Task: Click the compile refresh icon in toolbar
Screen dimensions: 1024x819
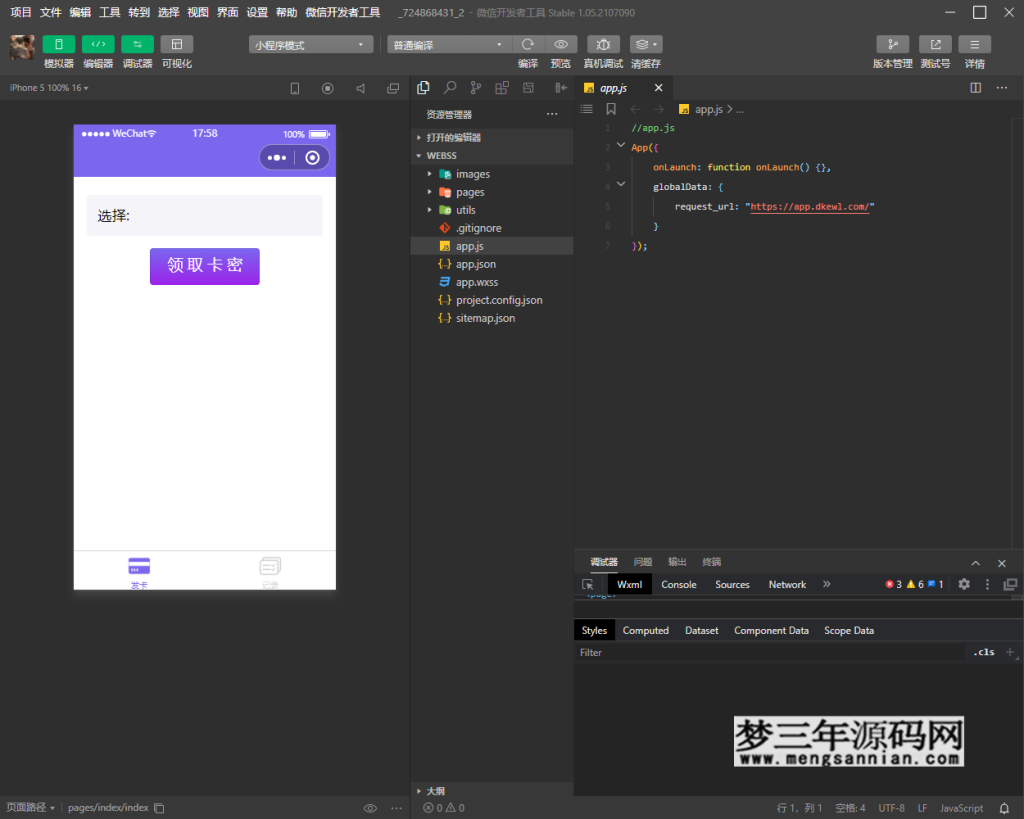Action: pyautogui.click(x=528, y=45)
